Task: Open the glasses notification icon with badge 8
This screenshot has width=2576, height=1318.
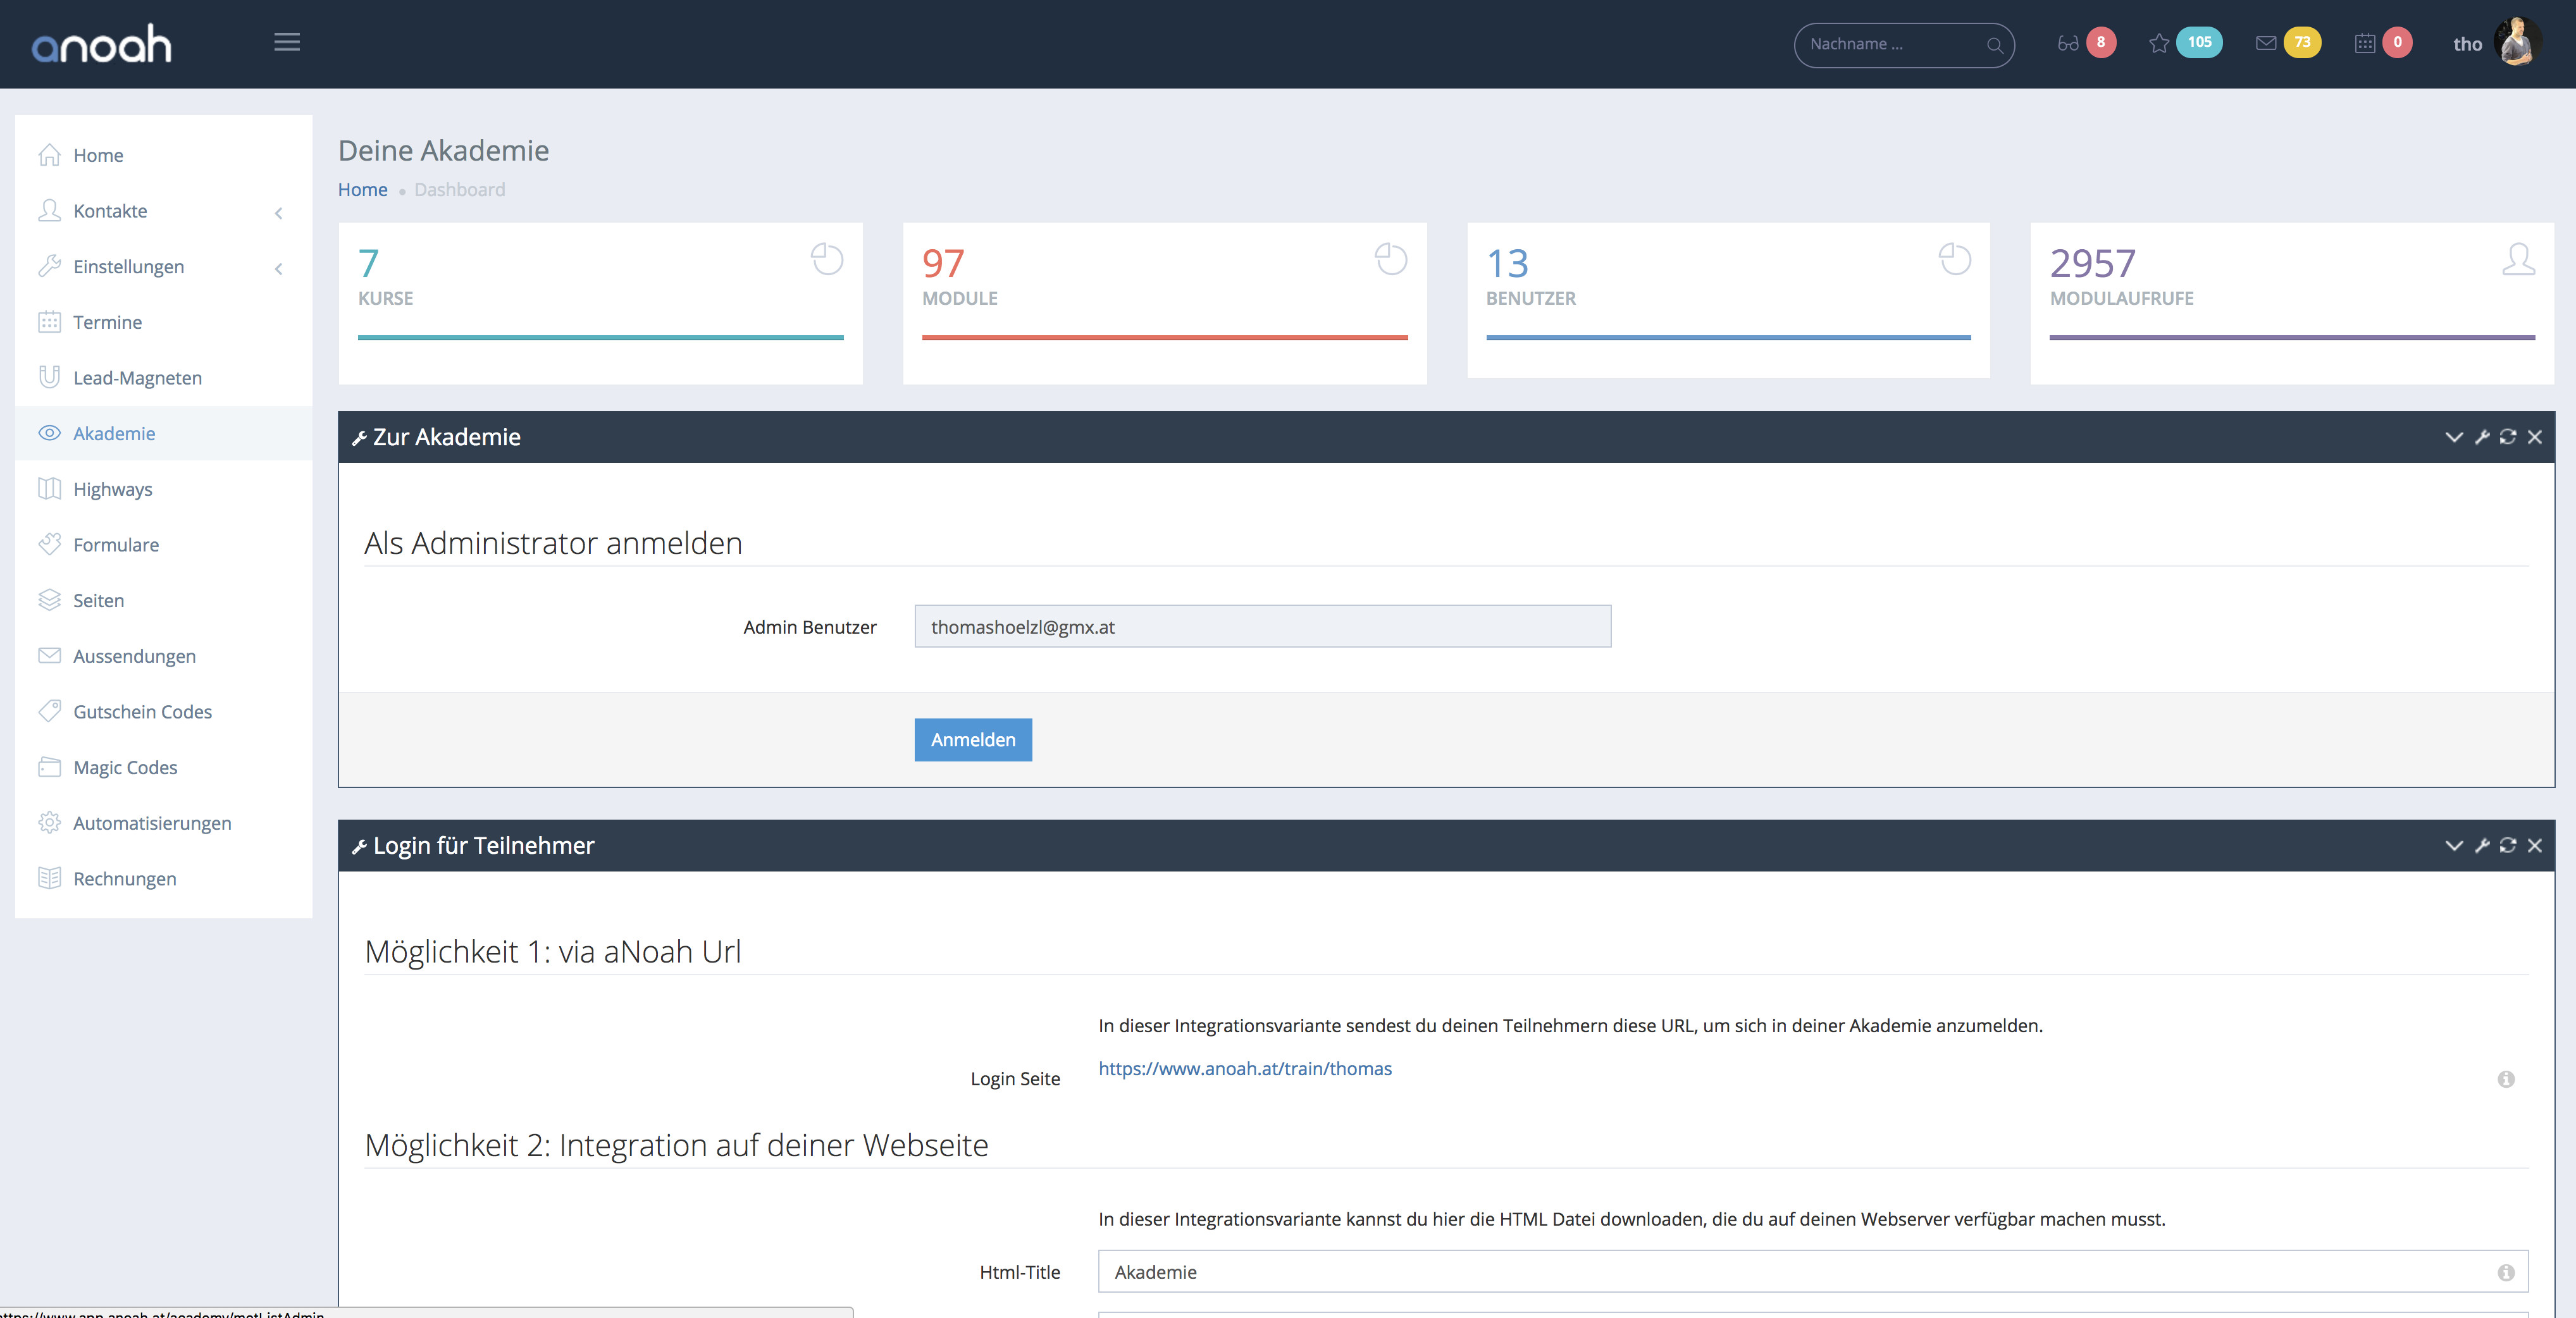Action: [x=2068, y=43]
